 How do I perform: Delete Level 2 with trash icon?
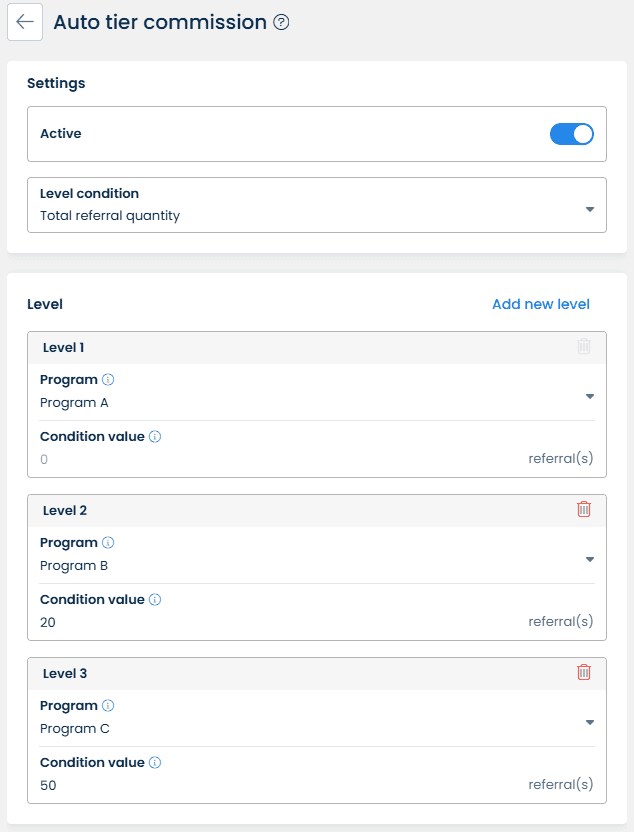(x=584, y=509)
